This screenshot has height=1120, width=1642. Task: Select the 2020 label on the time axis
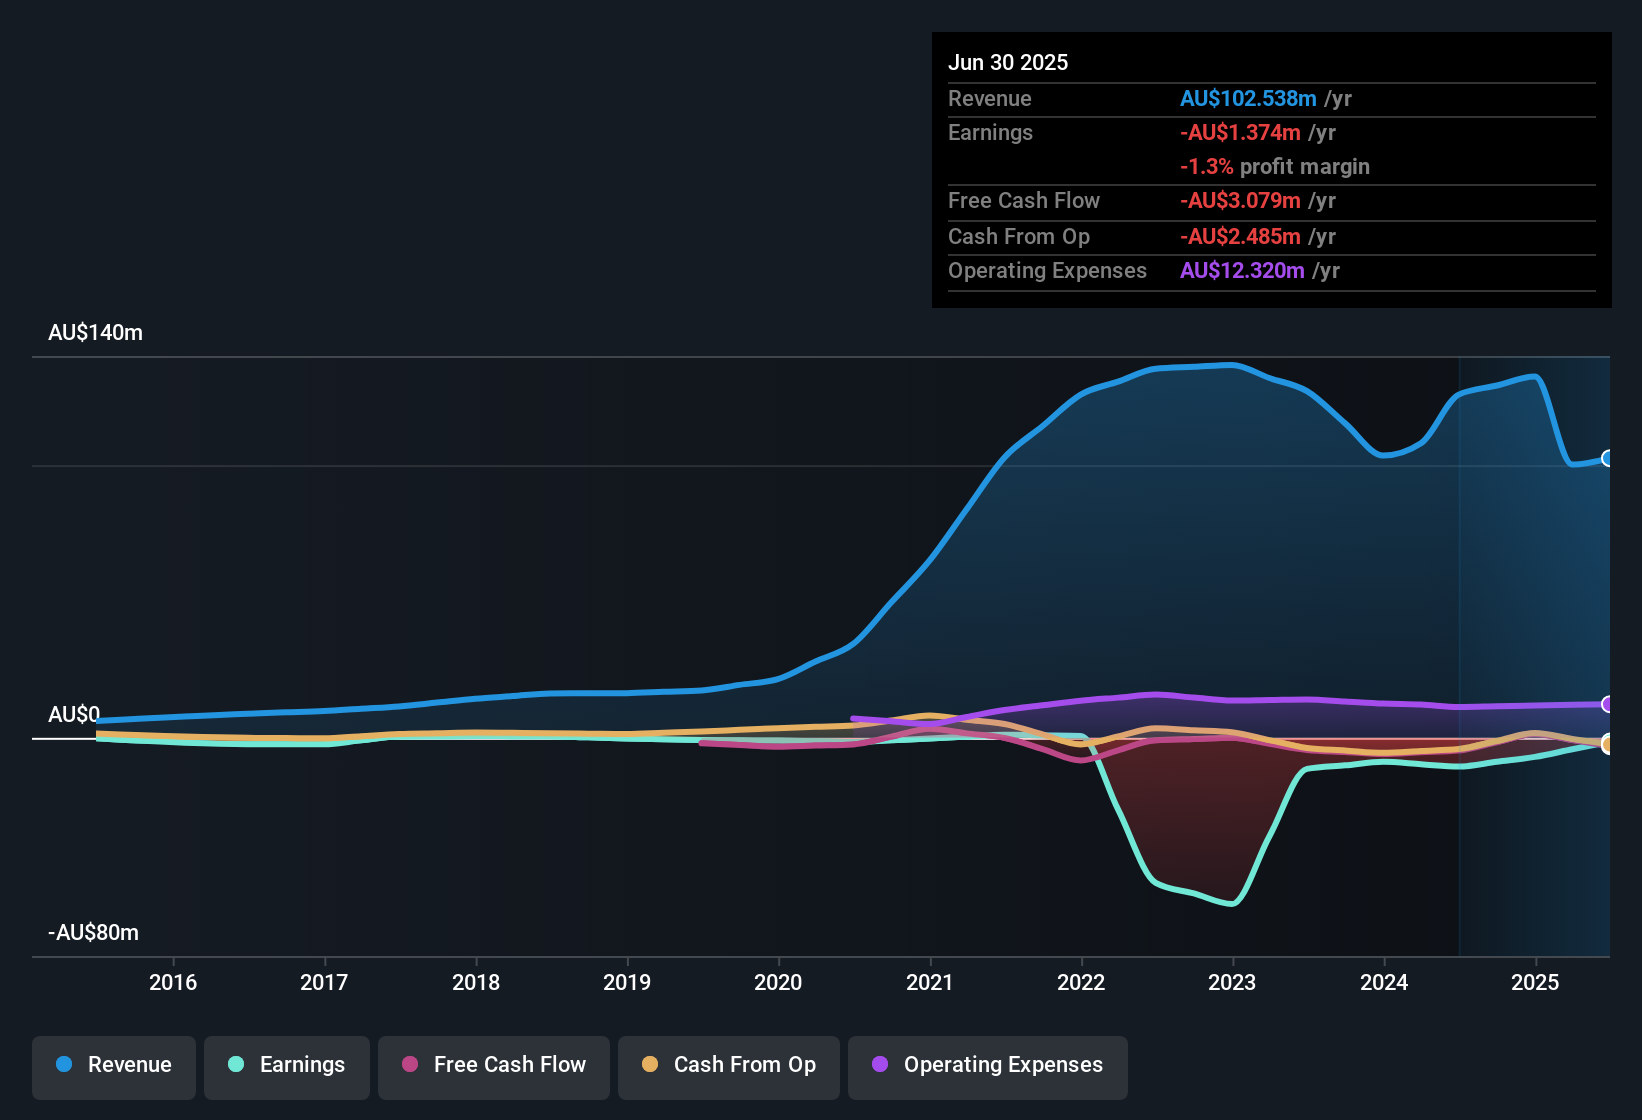click(x=778, y=982)
